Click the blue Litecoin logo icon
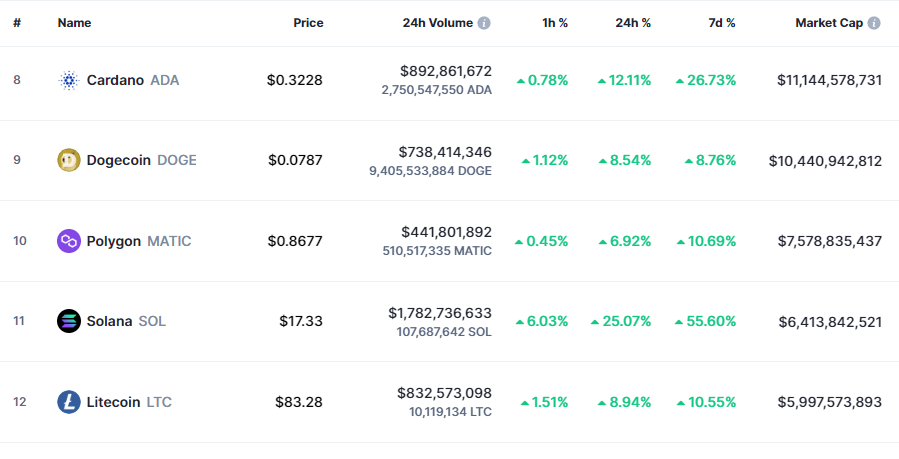The image size is (899, 459). [69, 402]
